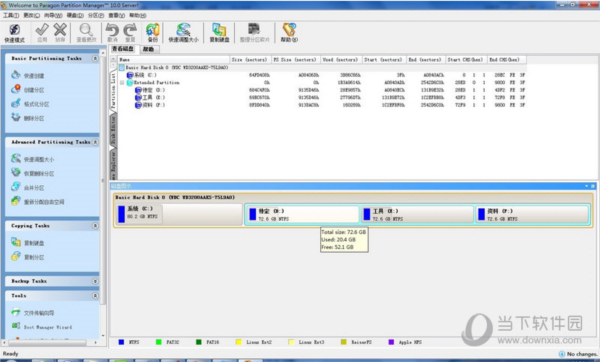The width and height of the screenshot is (600, 362).
Task: Collapse the Tools panel
Action: click(95, 296)
